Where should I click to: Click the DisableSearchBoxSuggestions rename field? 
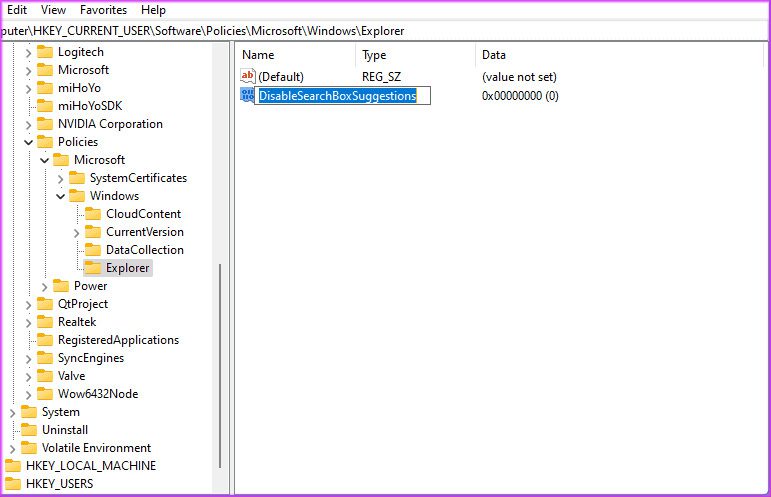coord(343,95)
